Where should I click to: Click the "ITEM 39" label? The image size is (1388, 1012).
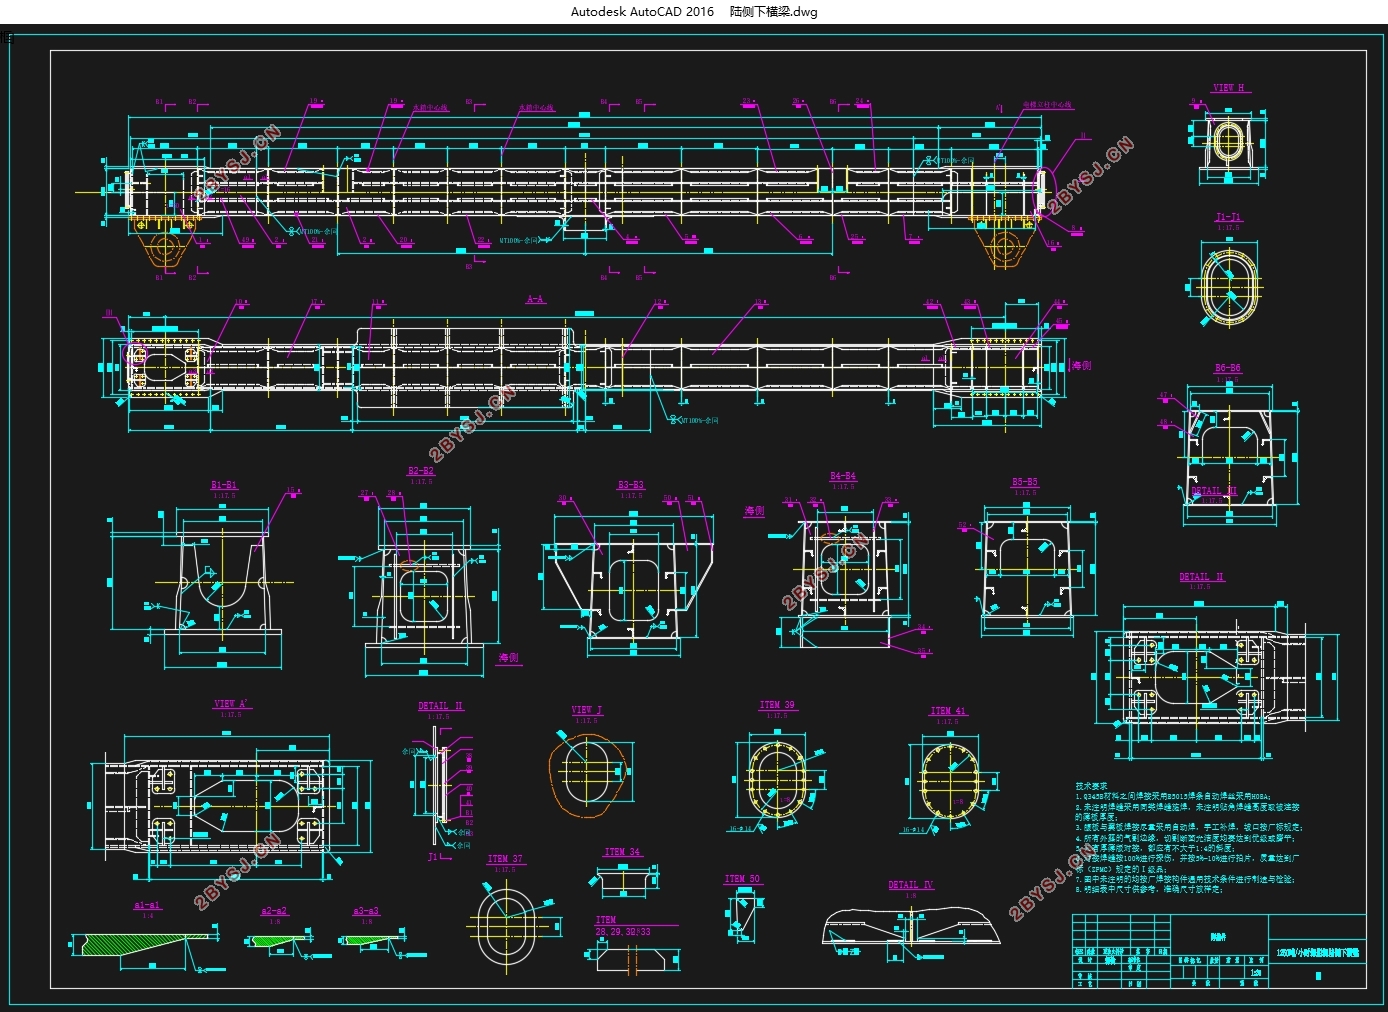[x=777, y=705]
